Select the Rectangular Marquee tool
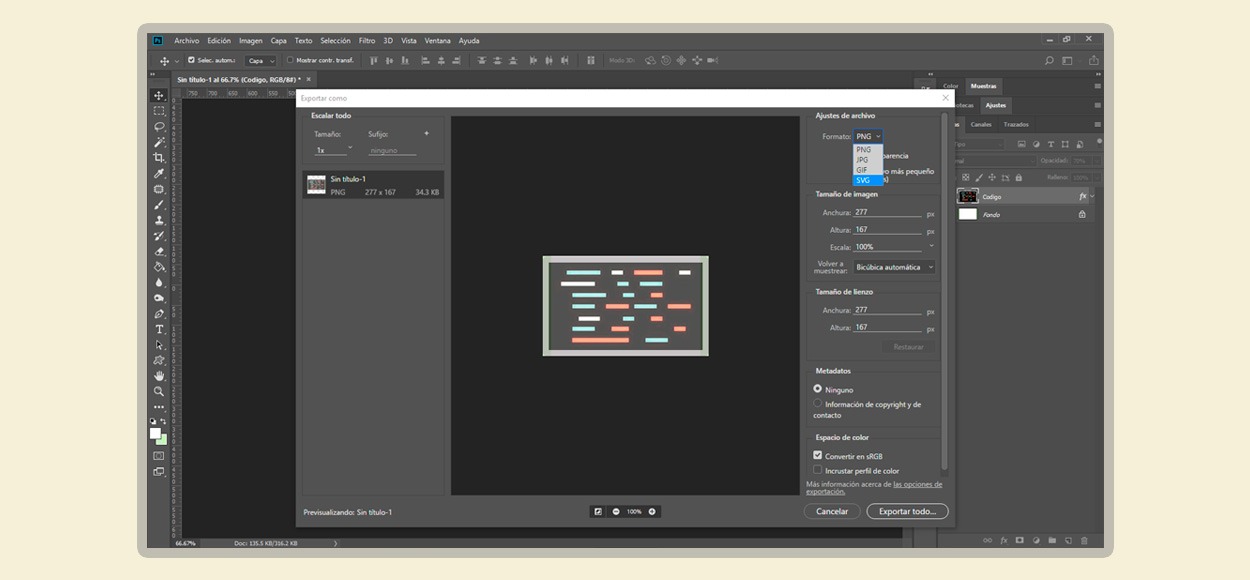The width and height of the screenshot is (1250, 580). coord(159,111)
